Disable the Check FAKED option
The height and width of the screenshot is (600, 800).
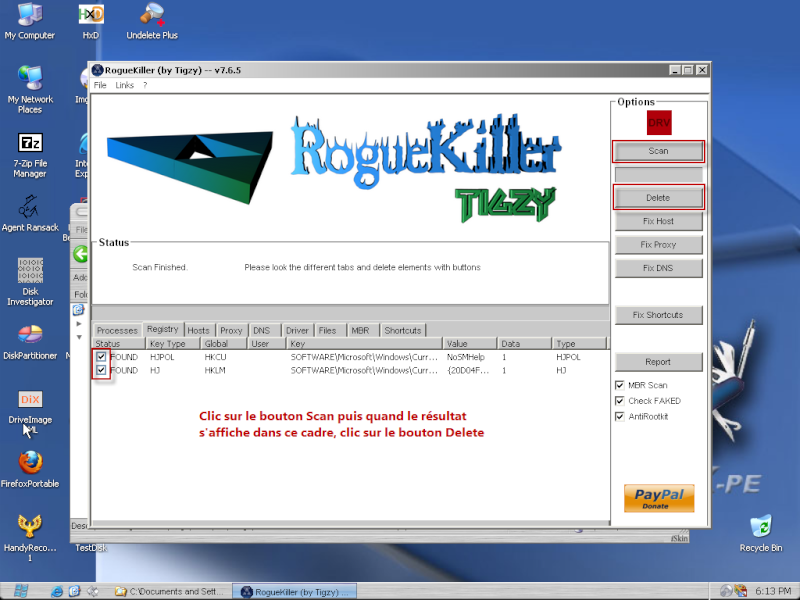click(x=619, y=401)
